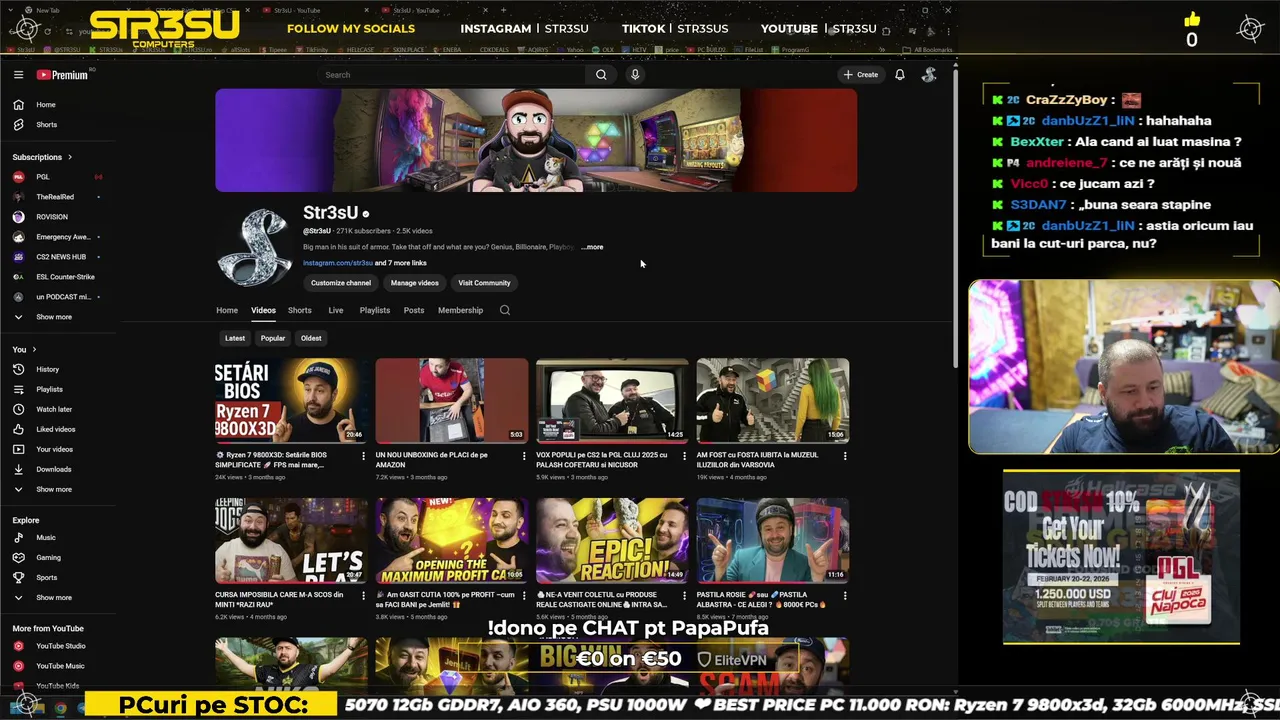Click the search magnifier button

pos(601,75)
